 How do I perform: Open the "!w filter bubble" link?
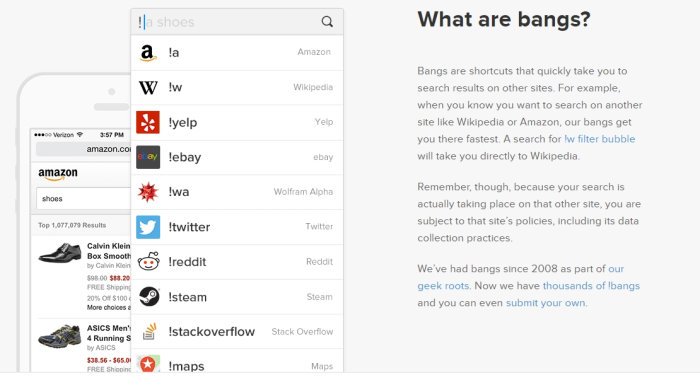click(x=600, y=139)
